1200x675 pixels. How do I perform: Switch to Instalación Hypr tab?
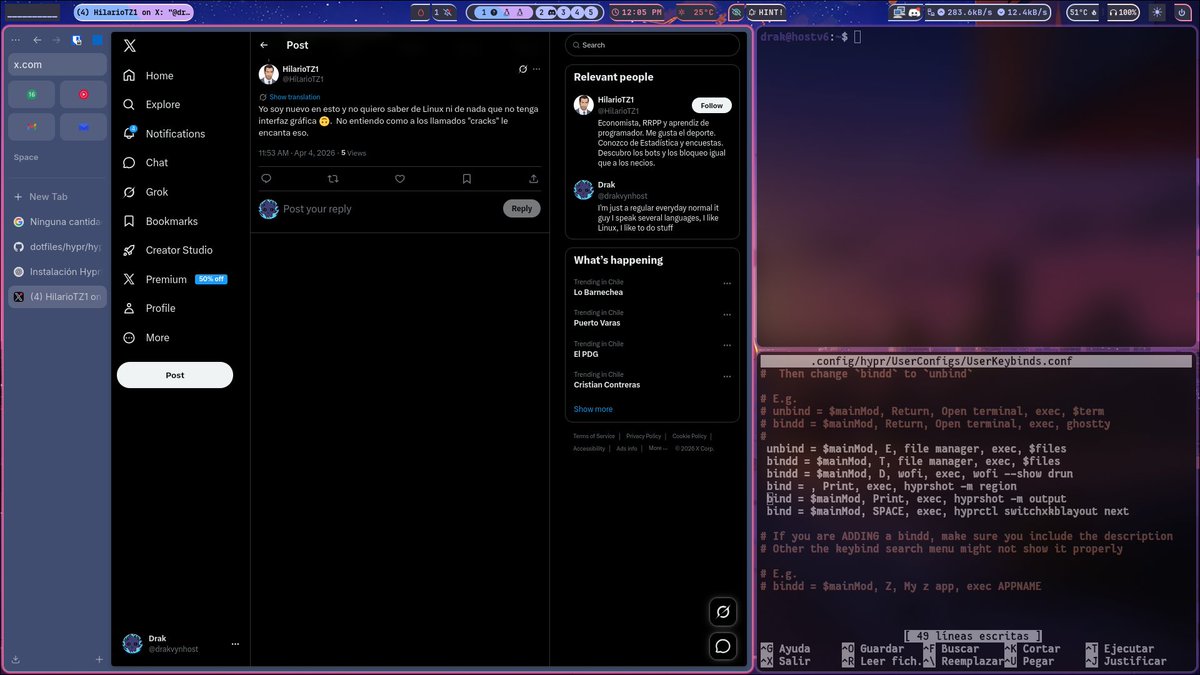tap(57, 272)
